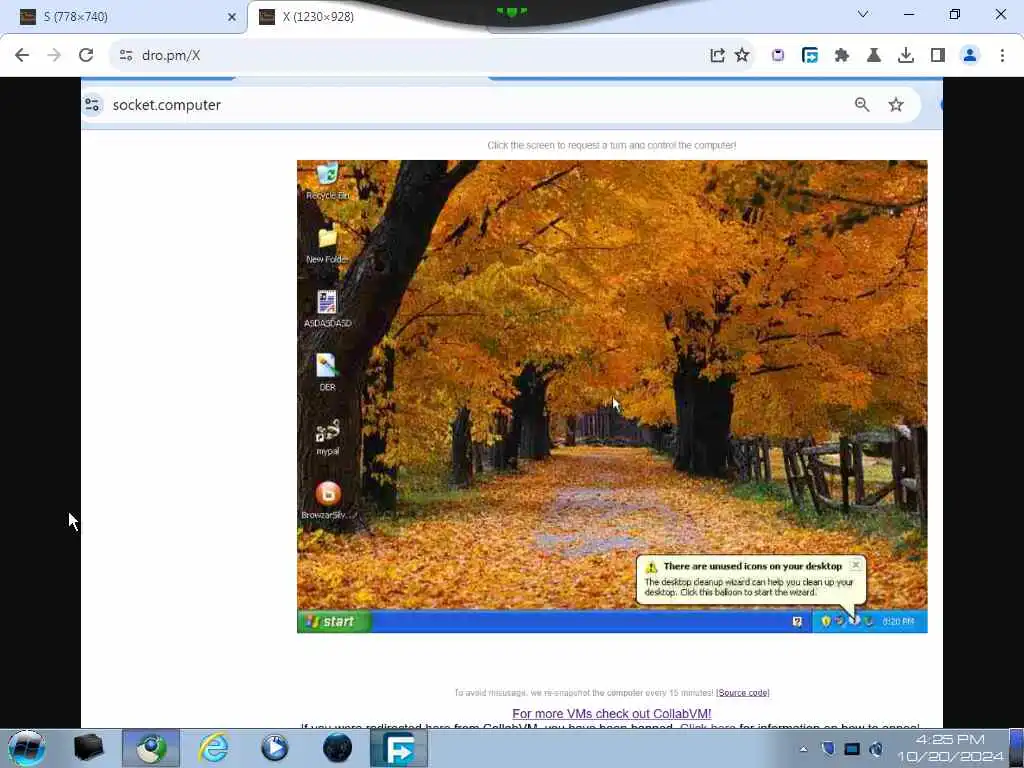Open the black box app in the taskbar
The width and height of the screenshot is (1024, 768).
(x=88, y=748)
